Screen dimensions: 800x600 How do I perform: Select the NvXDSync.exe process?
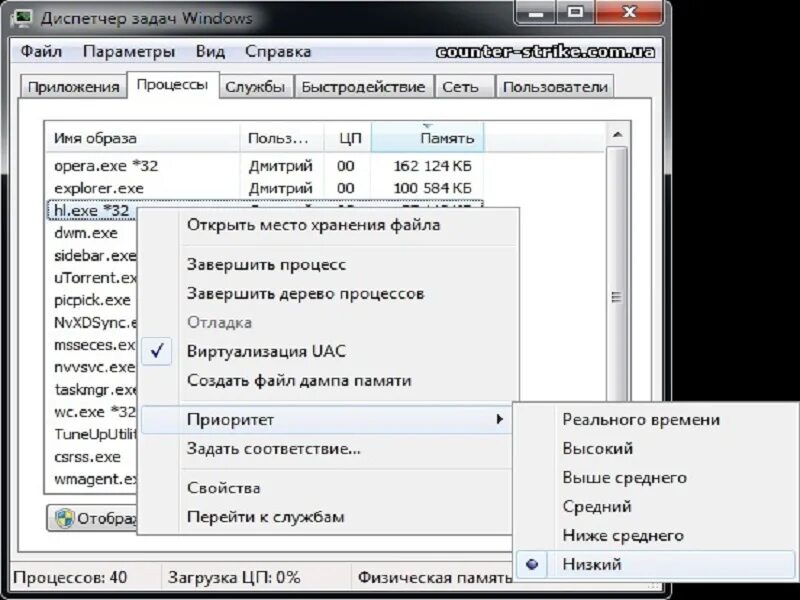click(95, 322)
